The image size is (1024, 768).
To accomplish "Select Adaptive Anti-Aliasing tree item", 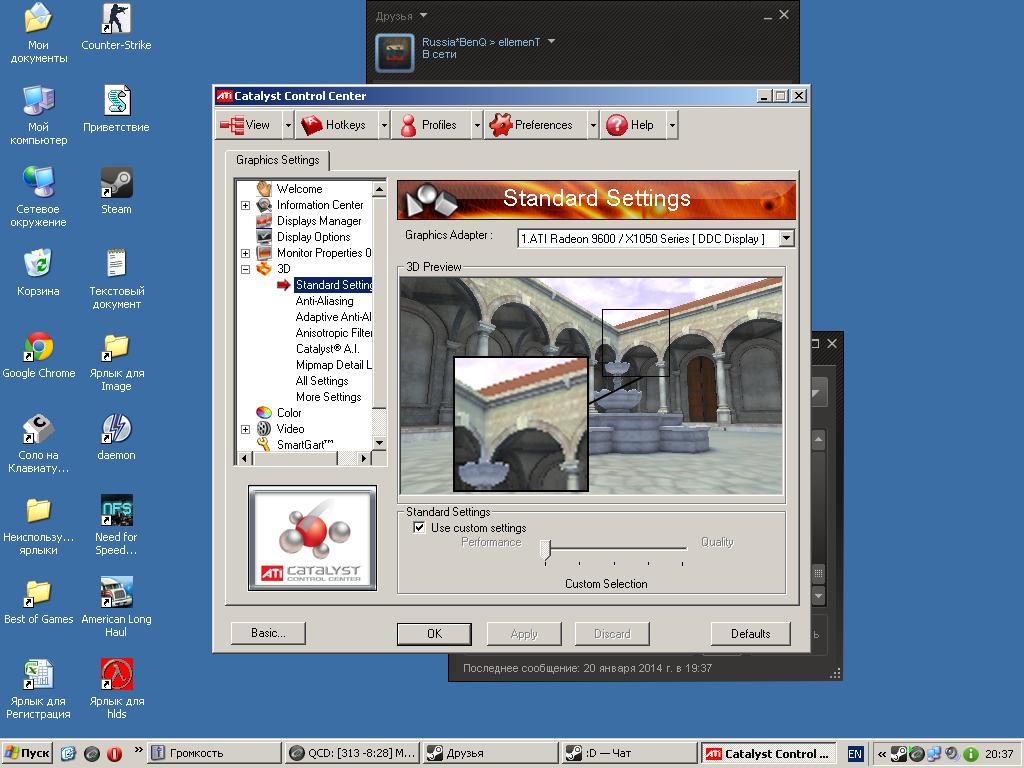I will click(333, 317).
